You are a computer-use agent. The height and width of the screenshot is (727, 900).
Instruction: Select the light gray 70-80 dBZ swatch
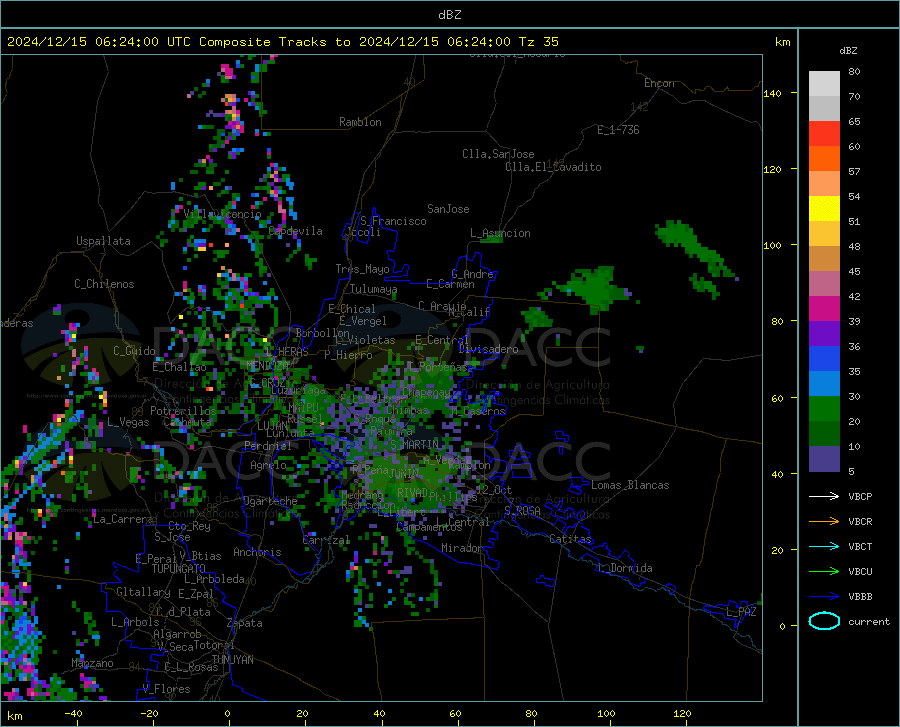coord(824,83)
